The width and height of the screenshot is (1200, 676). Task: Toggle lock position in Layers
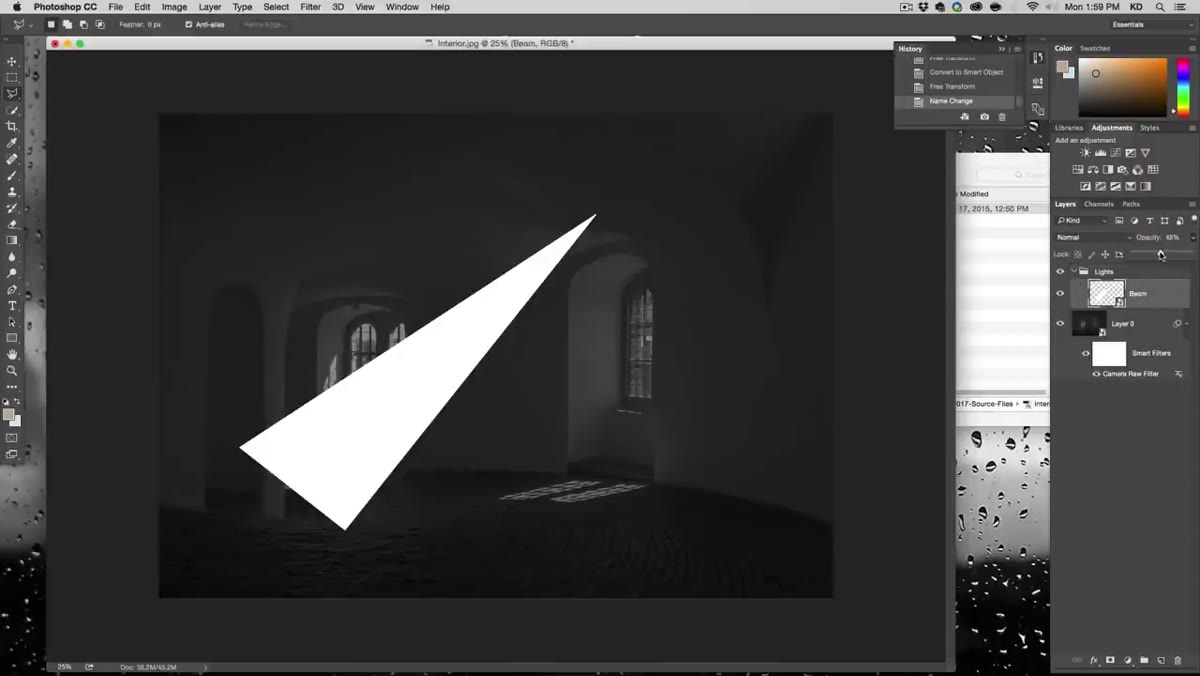pos(1106,254)
